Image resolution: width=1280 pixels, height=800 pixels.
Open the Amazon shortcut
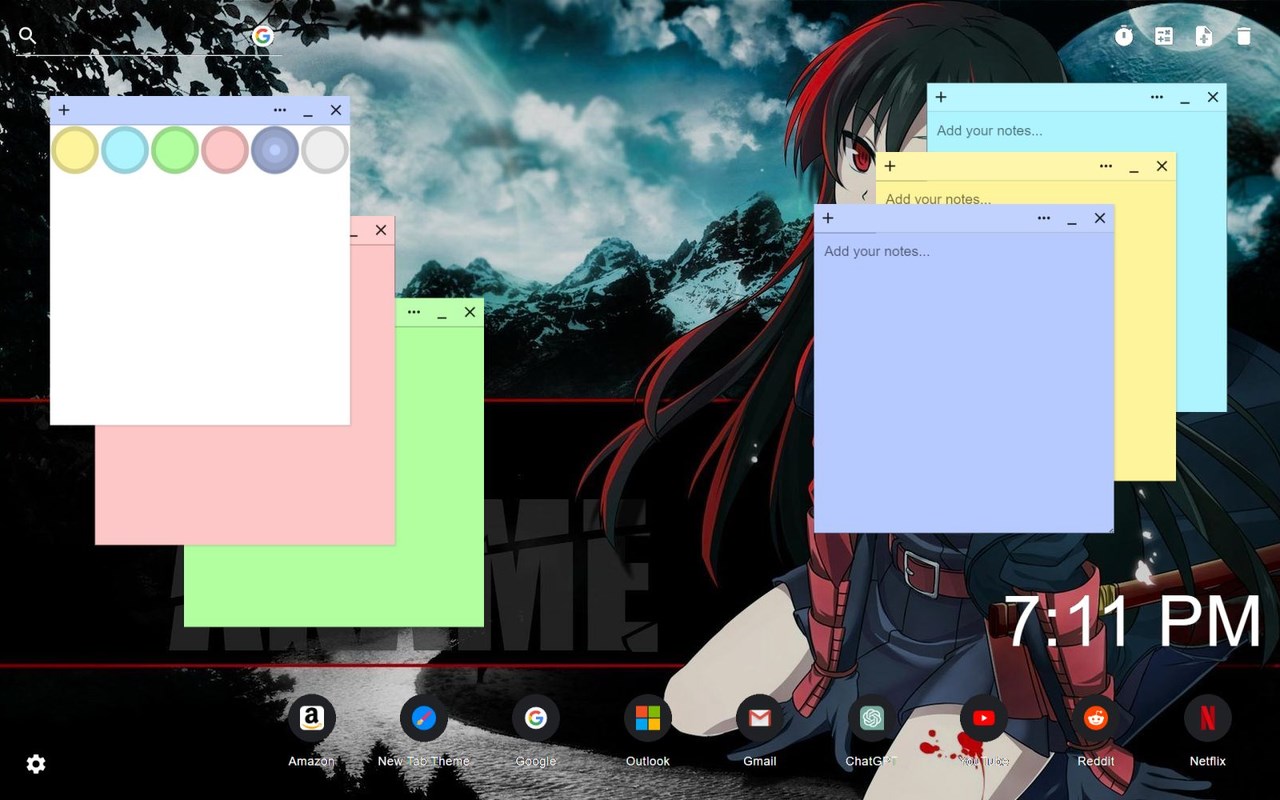(312, 718)
